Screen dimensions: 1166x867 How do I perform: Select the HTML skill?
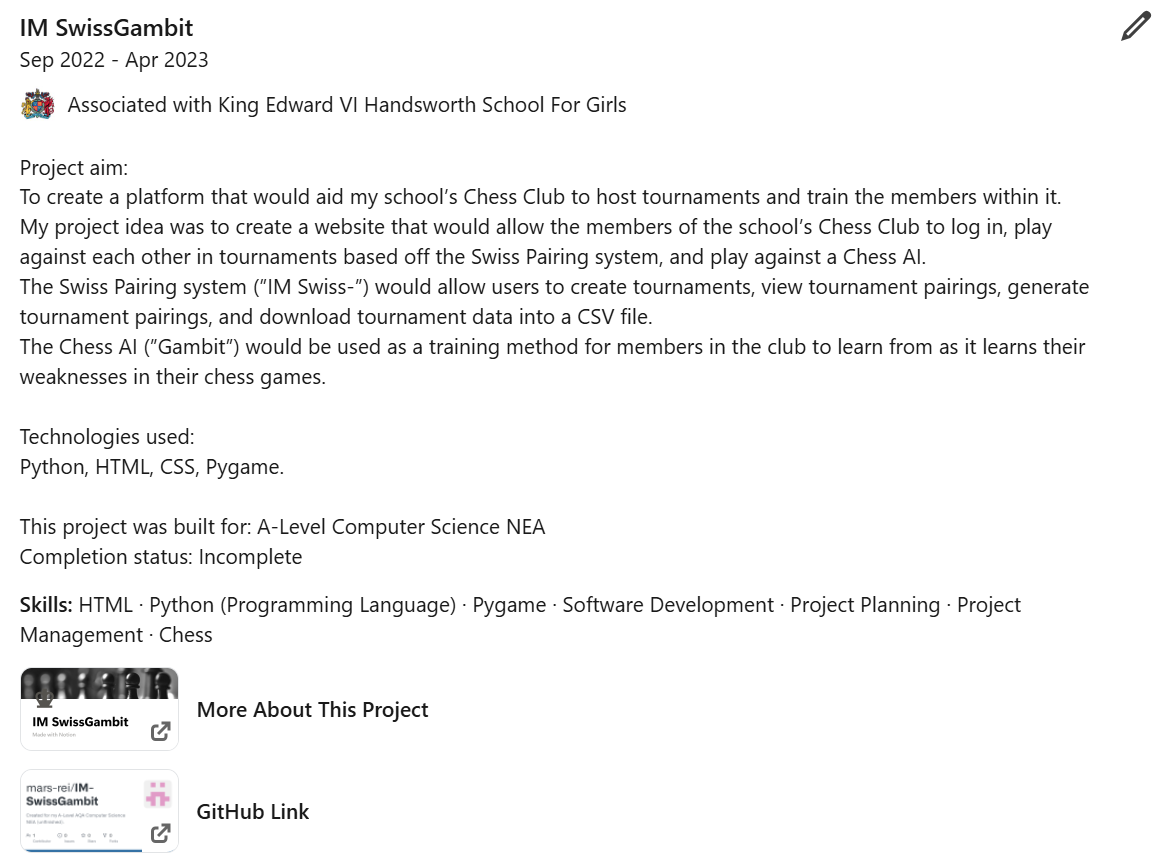pyautogui.click(x=106, y=605)
